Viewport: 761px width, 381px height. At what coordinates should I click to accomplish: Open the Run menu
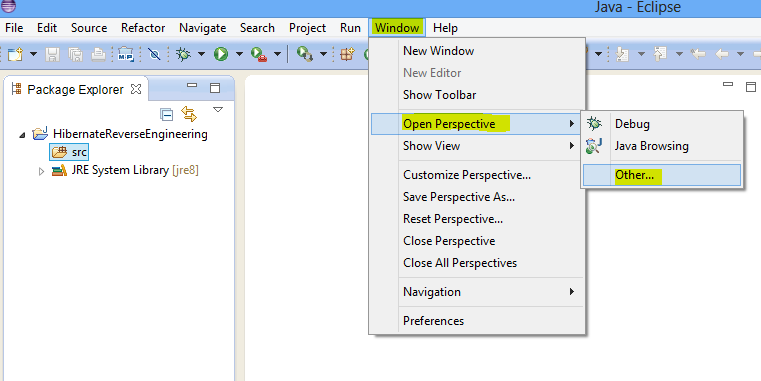coord(350,28)
